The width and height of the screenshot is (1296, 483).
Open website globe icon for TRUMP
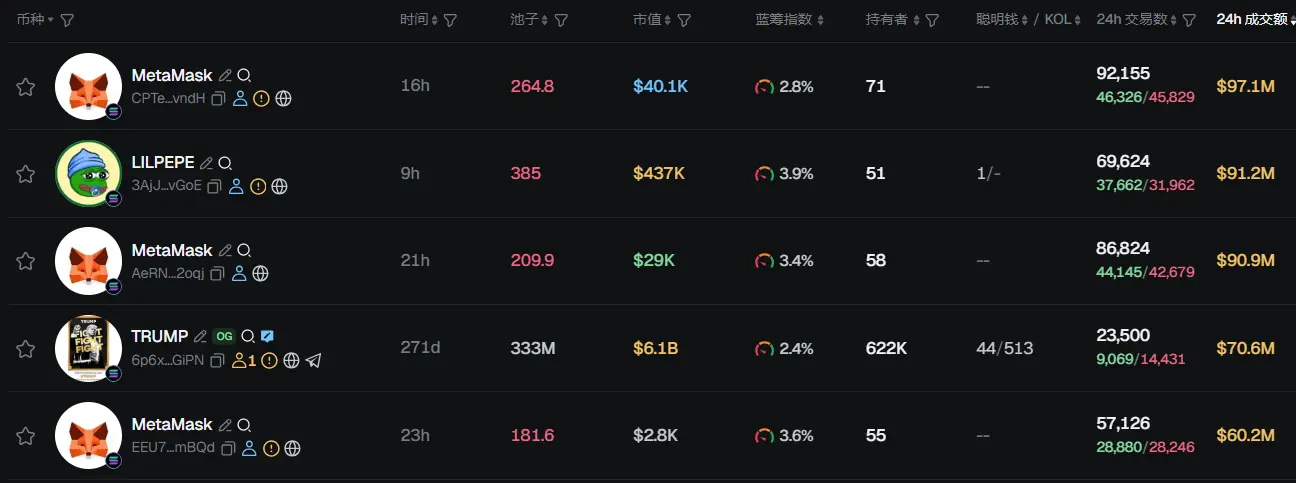pos(291,360)
